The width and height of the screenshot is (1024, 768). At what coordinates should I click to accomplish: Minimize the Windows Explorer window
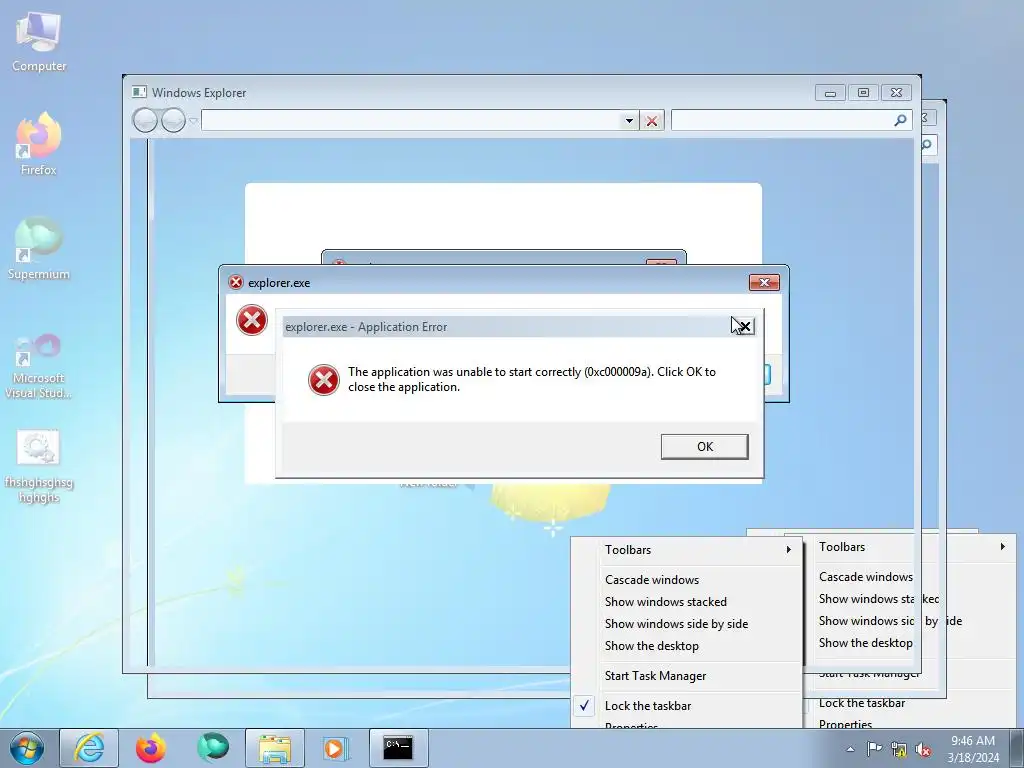(830, 93)
